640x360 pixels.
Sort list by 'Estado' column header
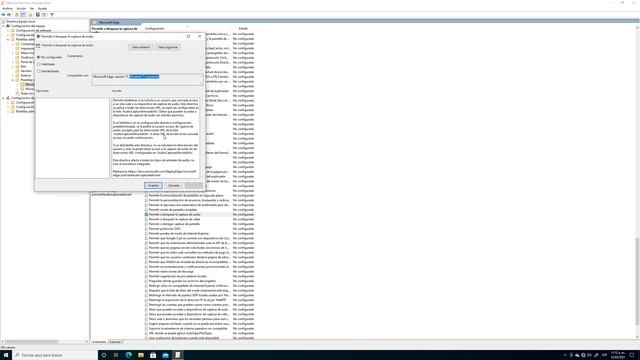[243, 29]
